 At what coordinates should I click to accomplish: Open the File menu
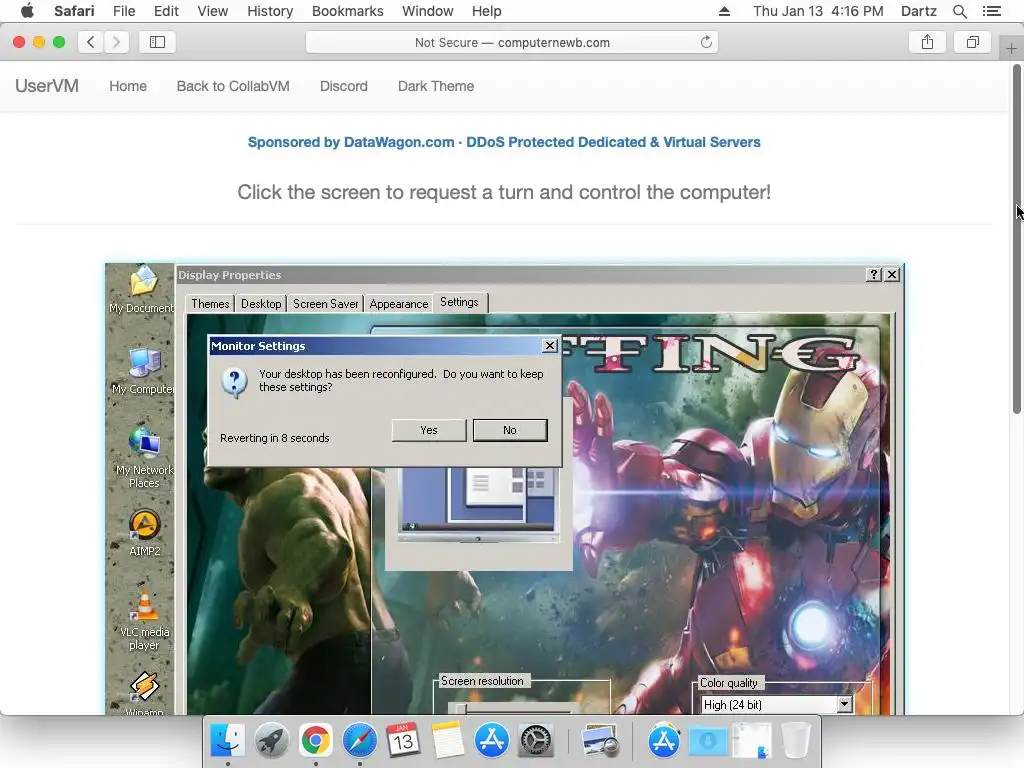coord(123,11)
